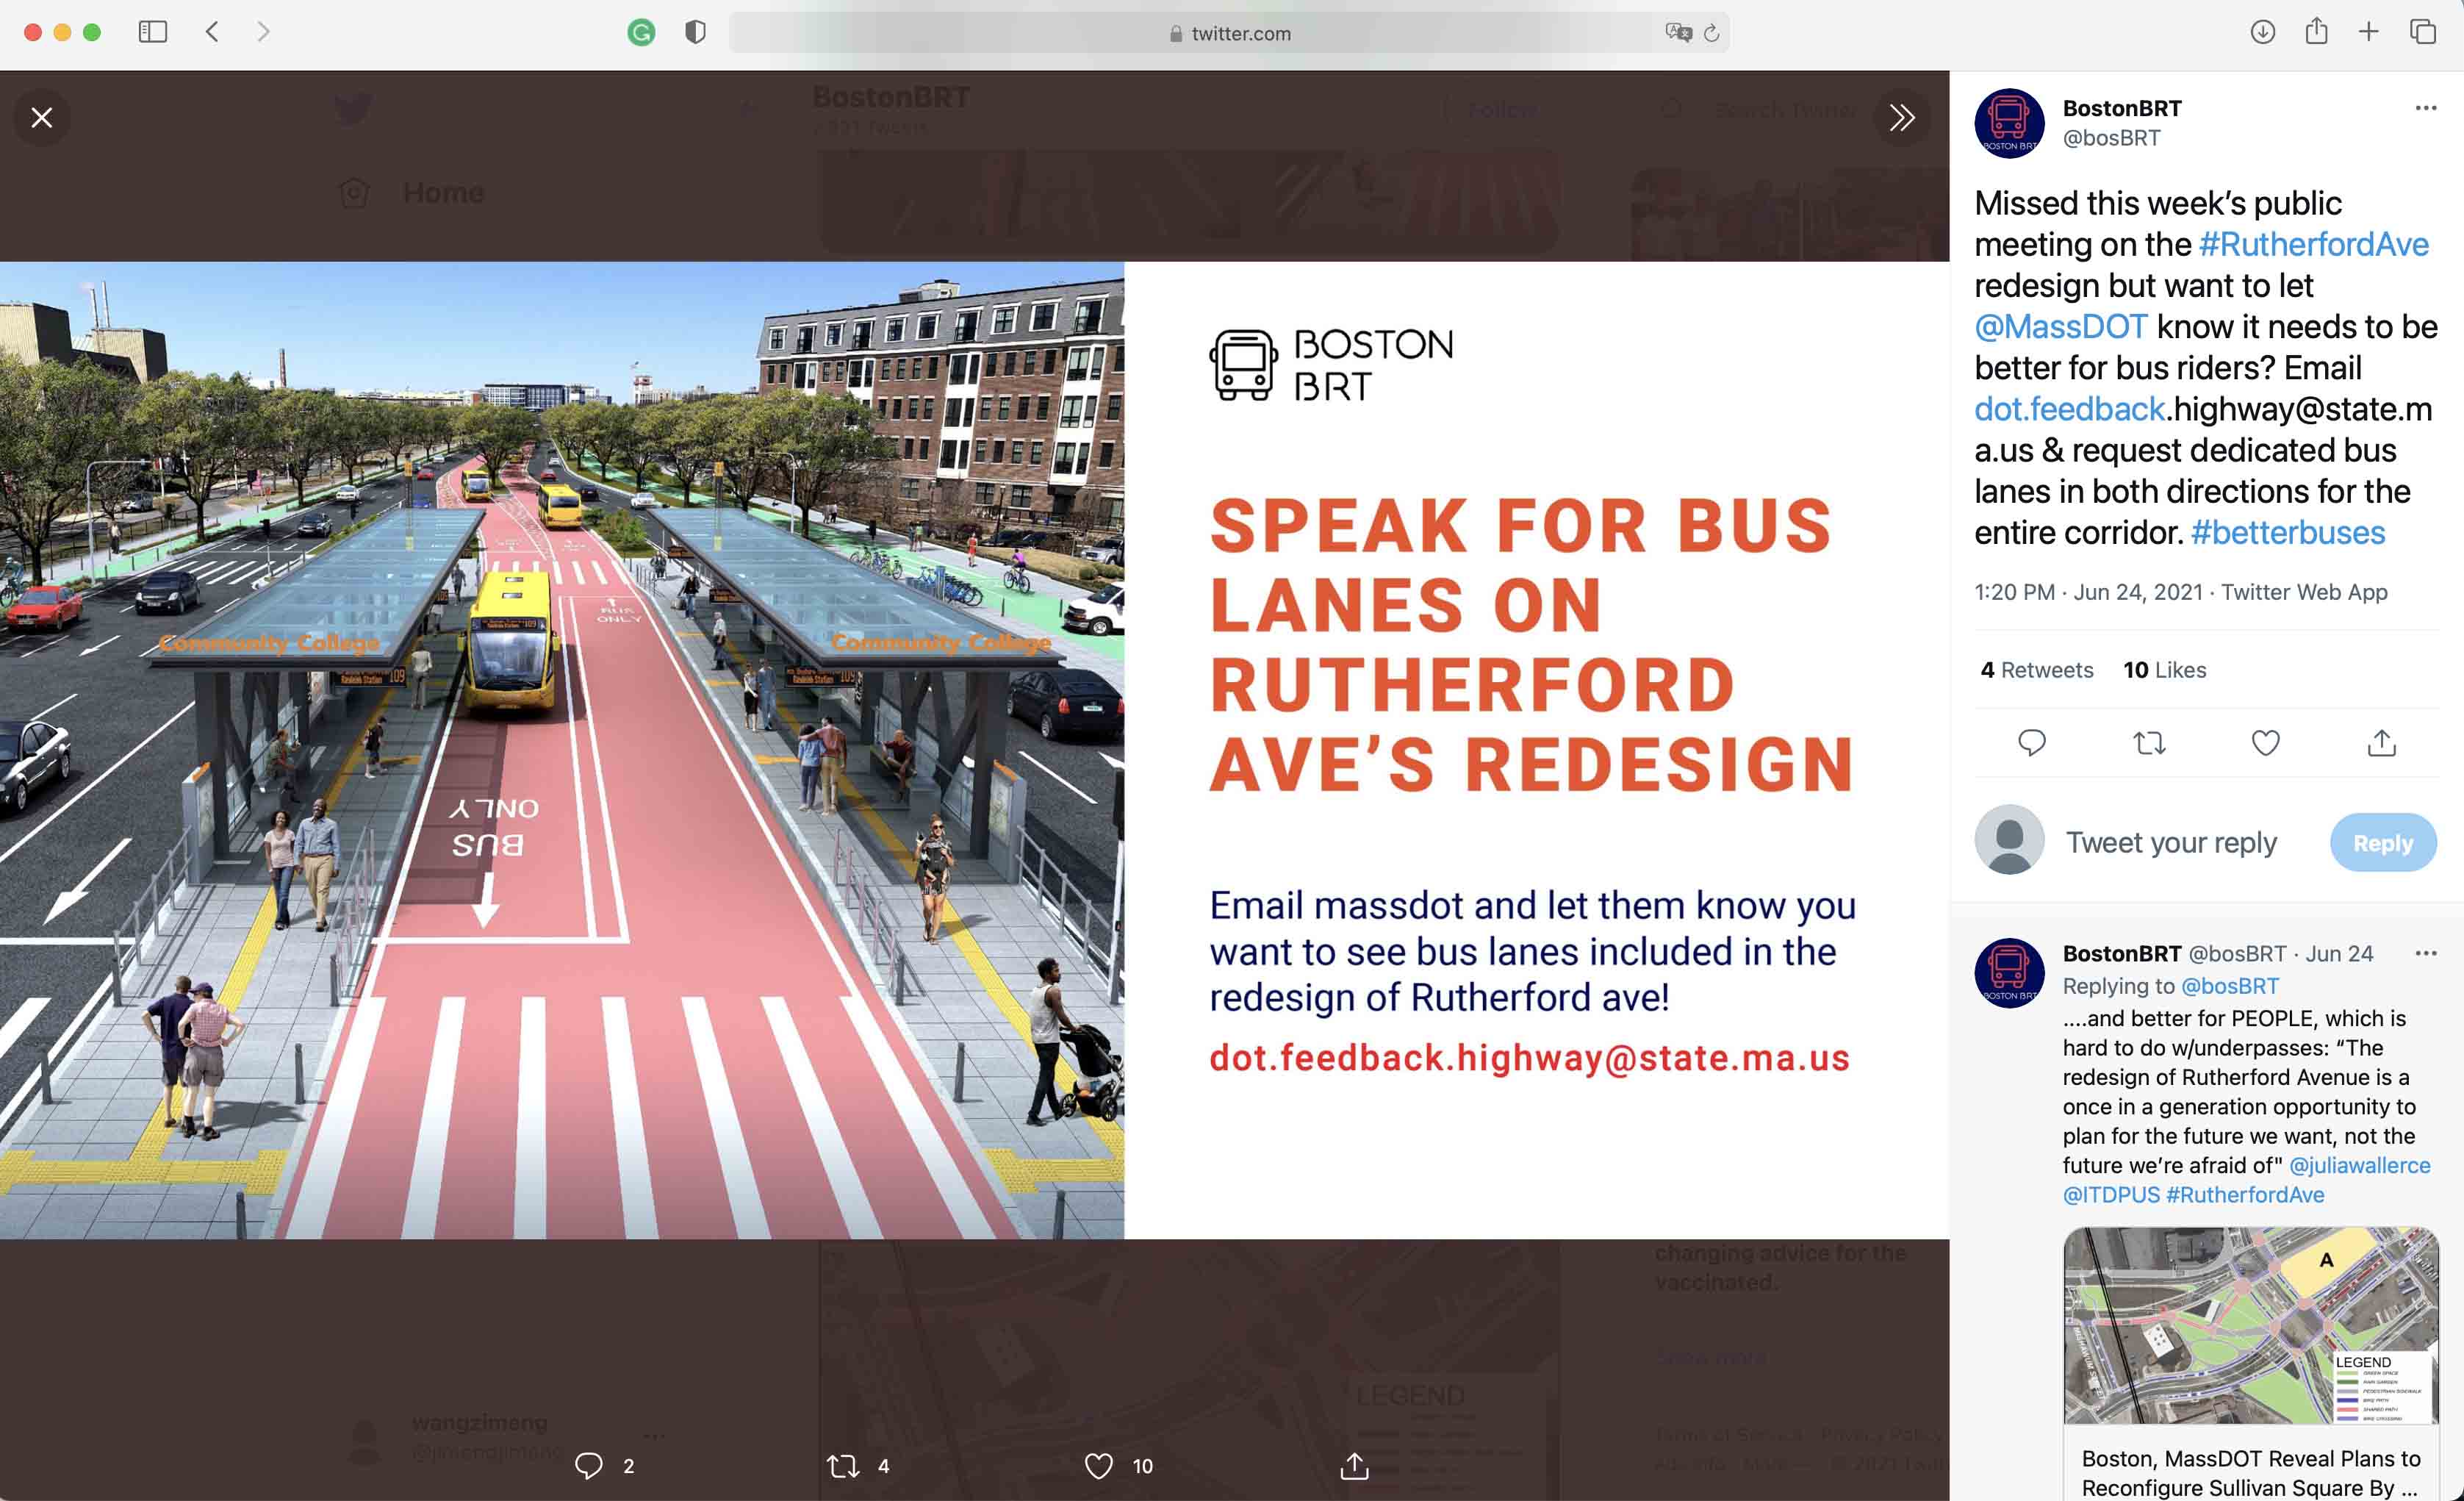Open the Grammarly extension icon
Screen dimensions: 2464x1501
click(641, 33)
